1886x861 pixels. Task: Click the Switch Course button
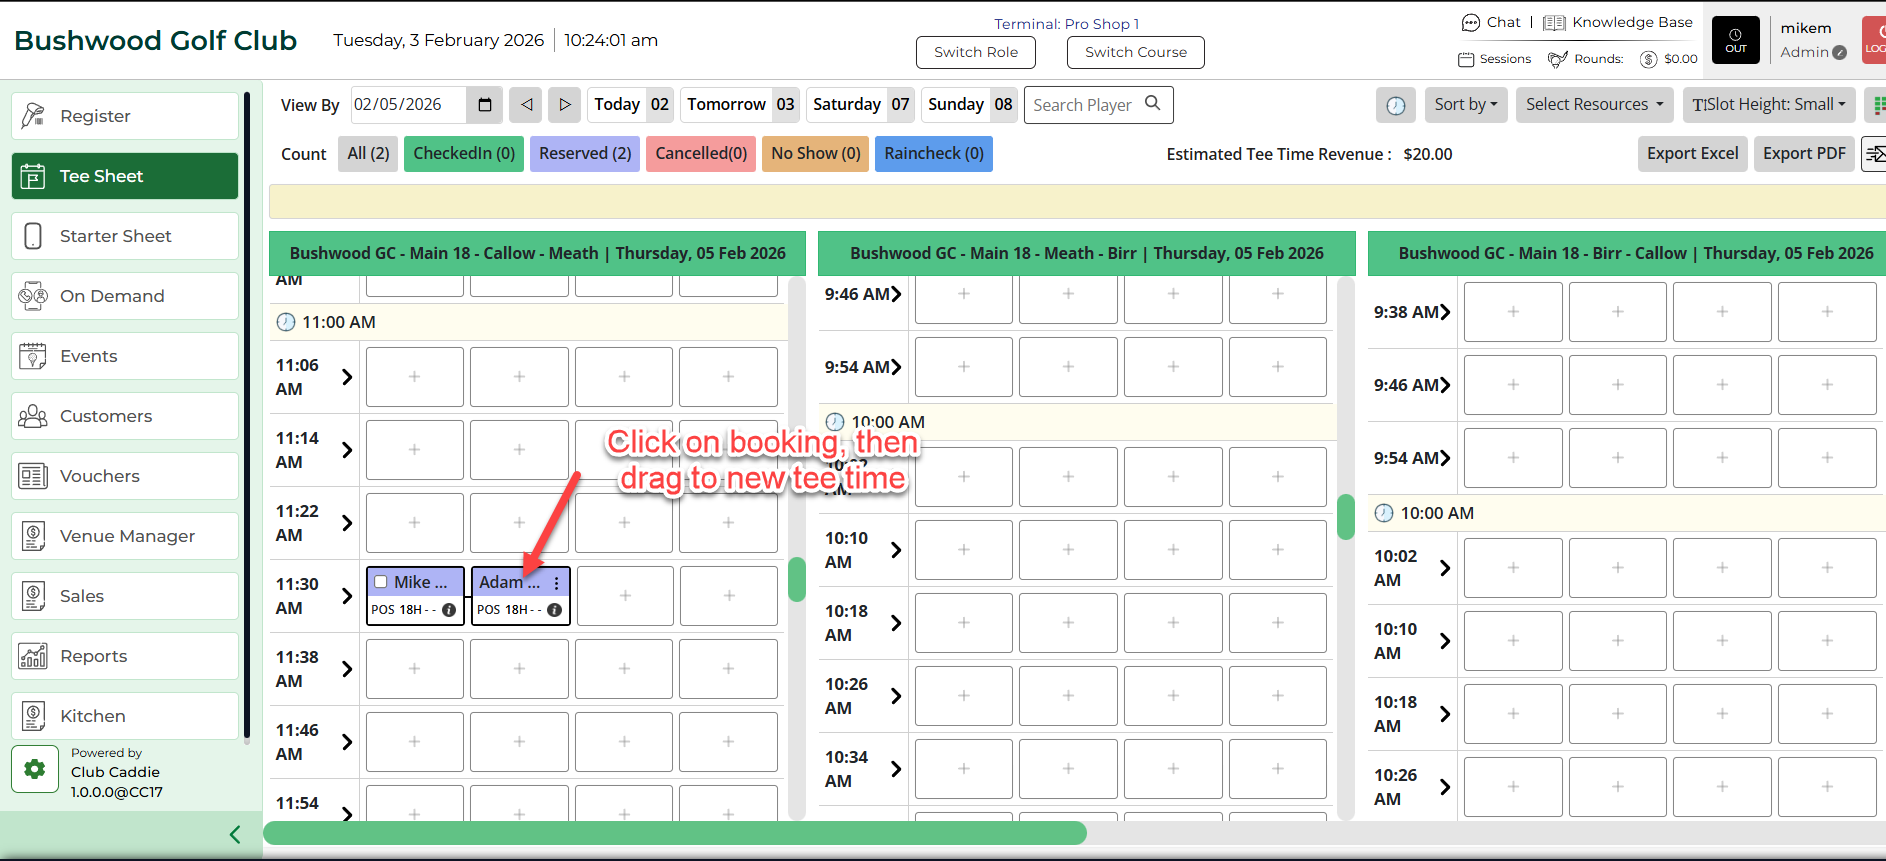tap(1135, 52)
